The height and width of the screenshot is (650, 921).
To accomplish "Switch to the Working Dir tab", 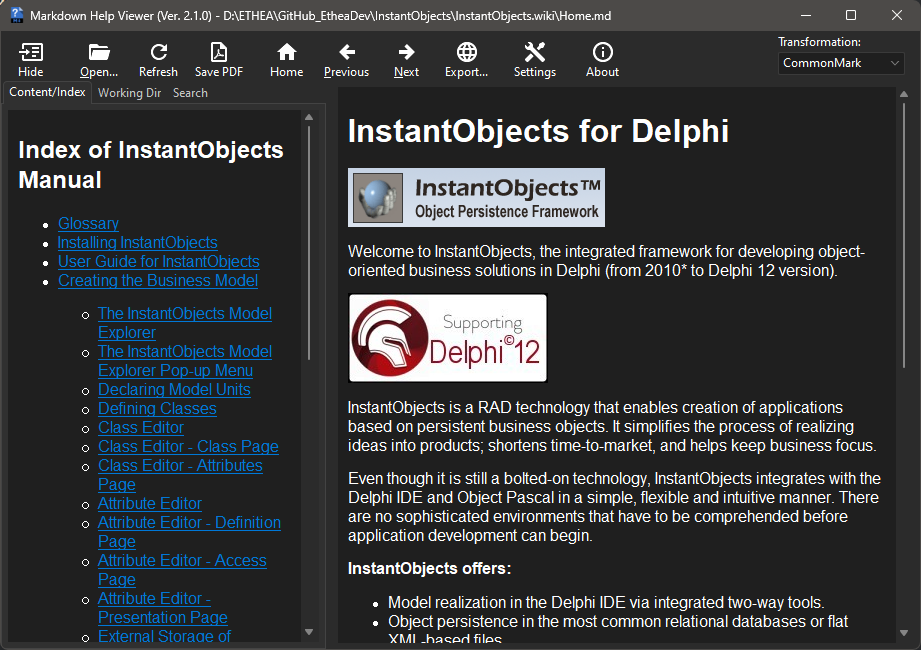I will [x=129, y=93].
